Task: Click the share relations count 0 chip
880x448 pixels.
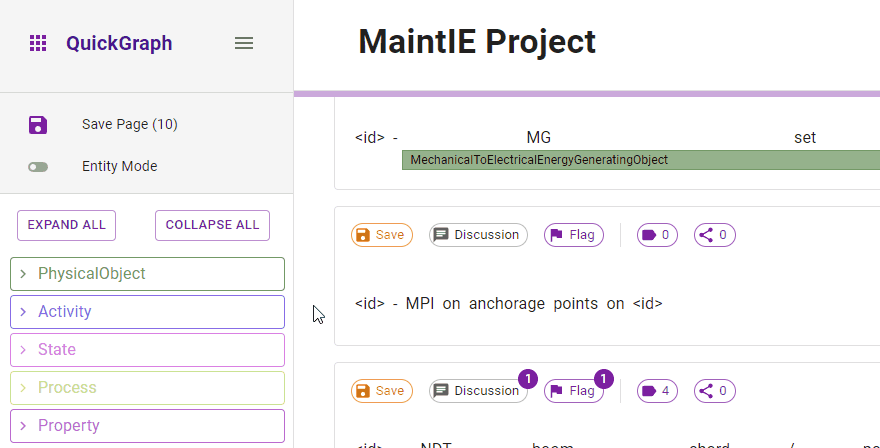Action: tap(714, 235)
